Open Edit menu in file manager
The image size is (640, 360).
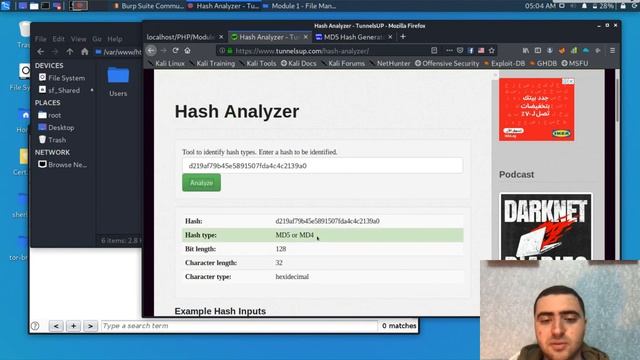click(x=58, y=39)
